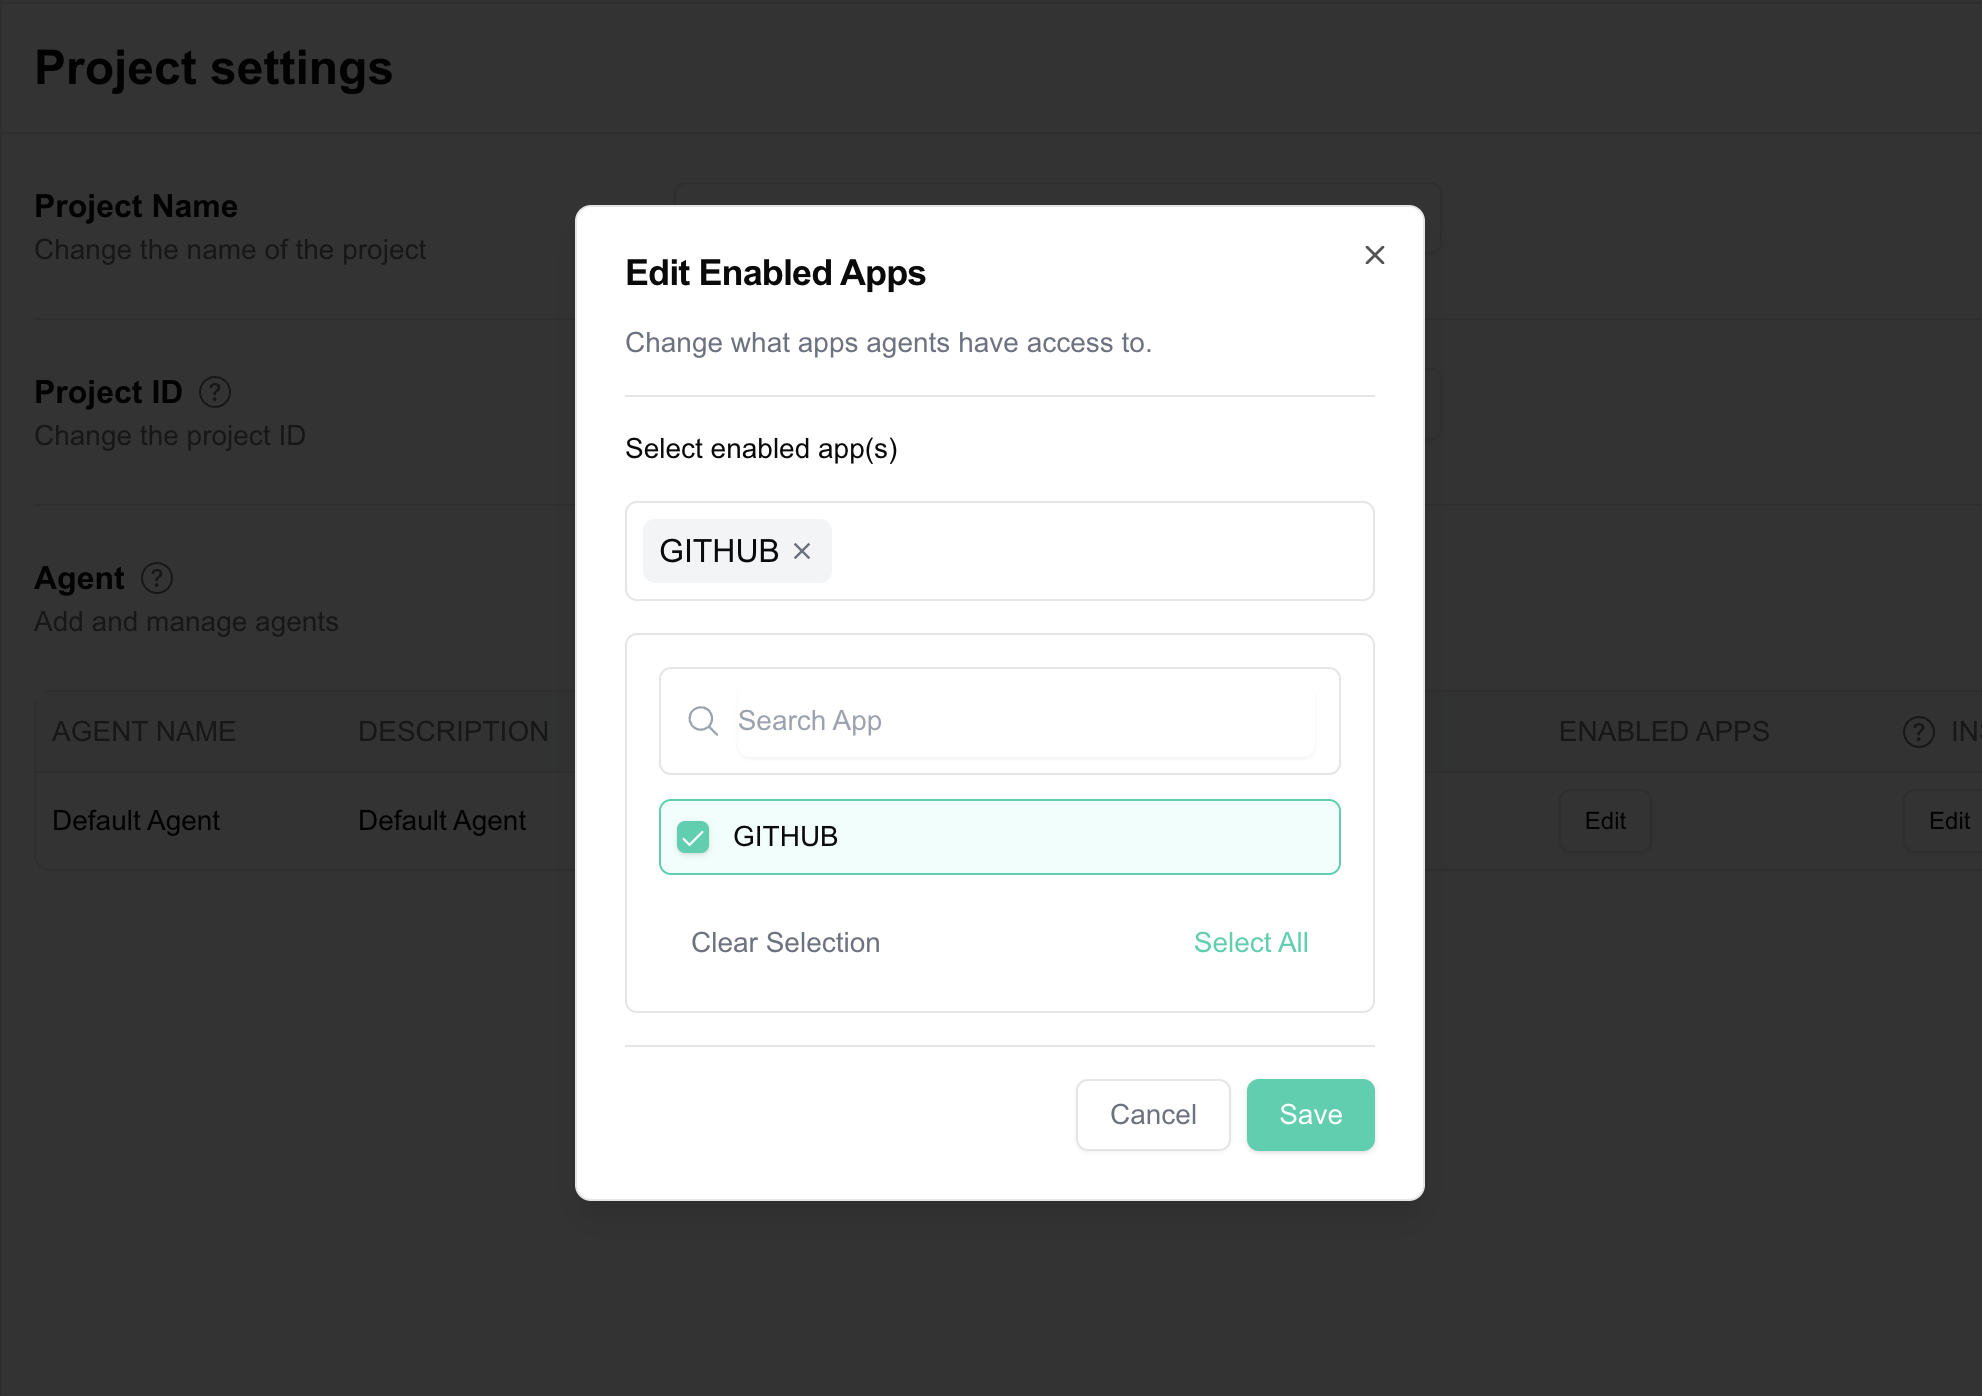Select the GITHUB app row
The width and height of the screenshot is (1982, 1396).
coord(1000,837)
